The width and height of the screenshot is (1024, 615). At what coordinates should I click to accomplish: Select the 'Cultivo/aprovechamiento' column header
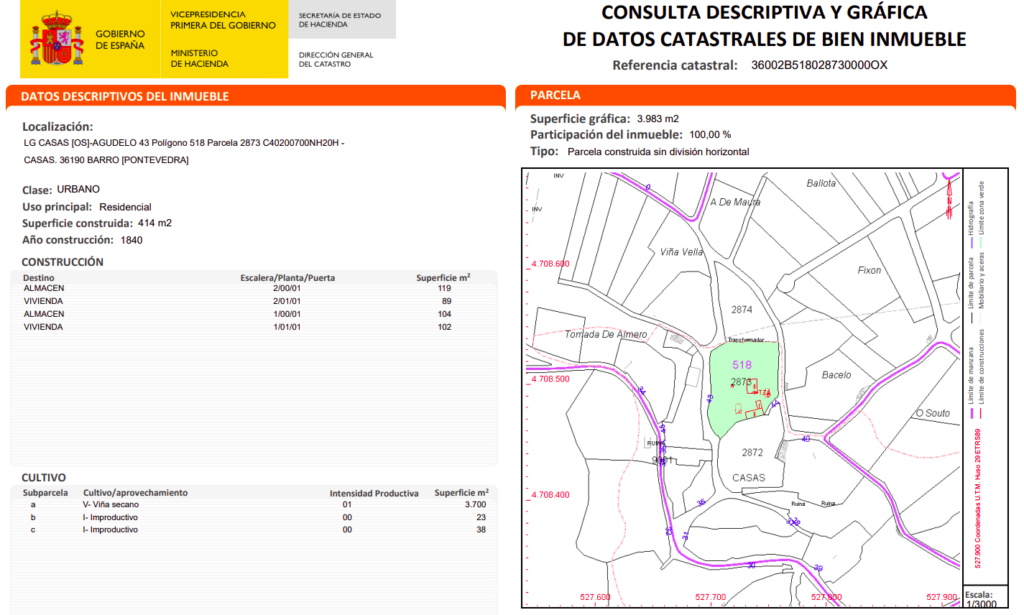click(x=135, y=493)
